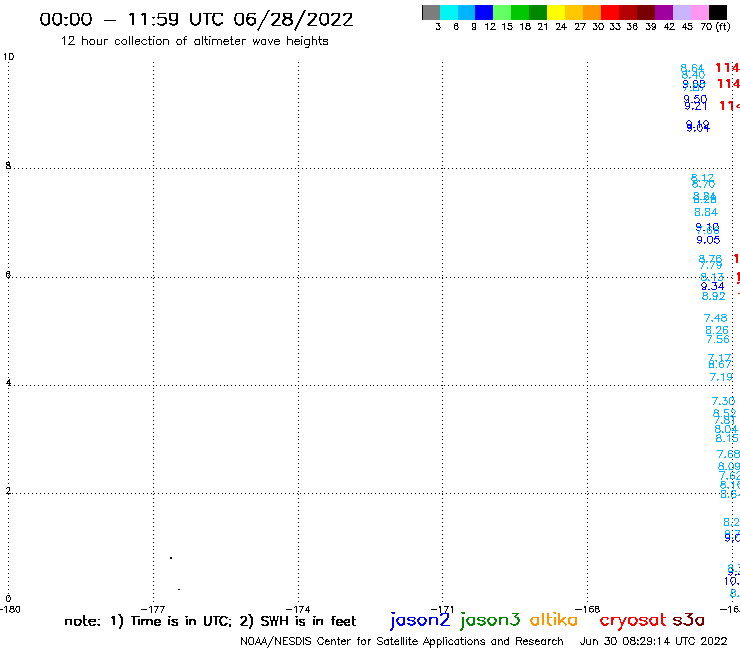Click the '(ft)' unit label in legend

(723, 27)
